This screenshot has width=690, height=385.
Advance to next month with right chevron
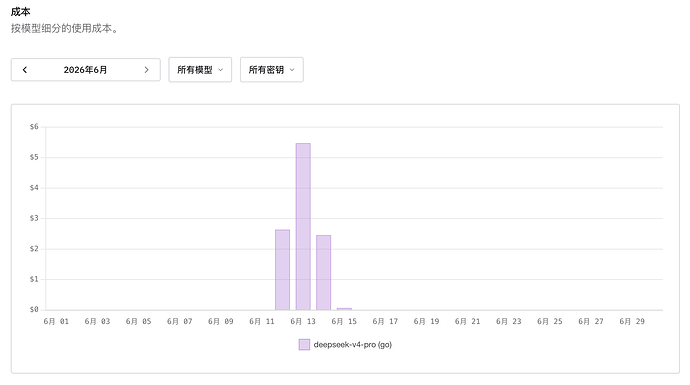(147, 70)
